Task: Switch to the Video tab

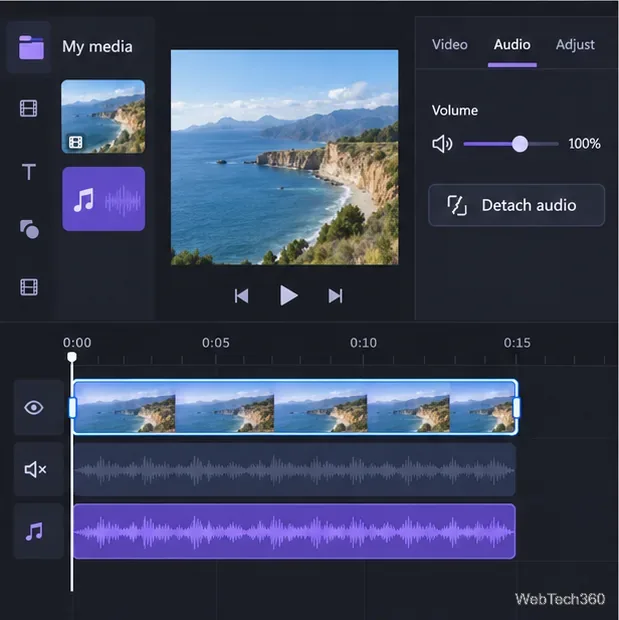Action: (x=450, y=45)
